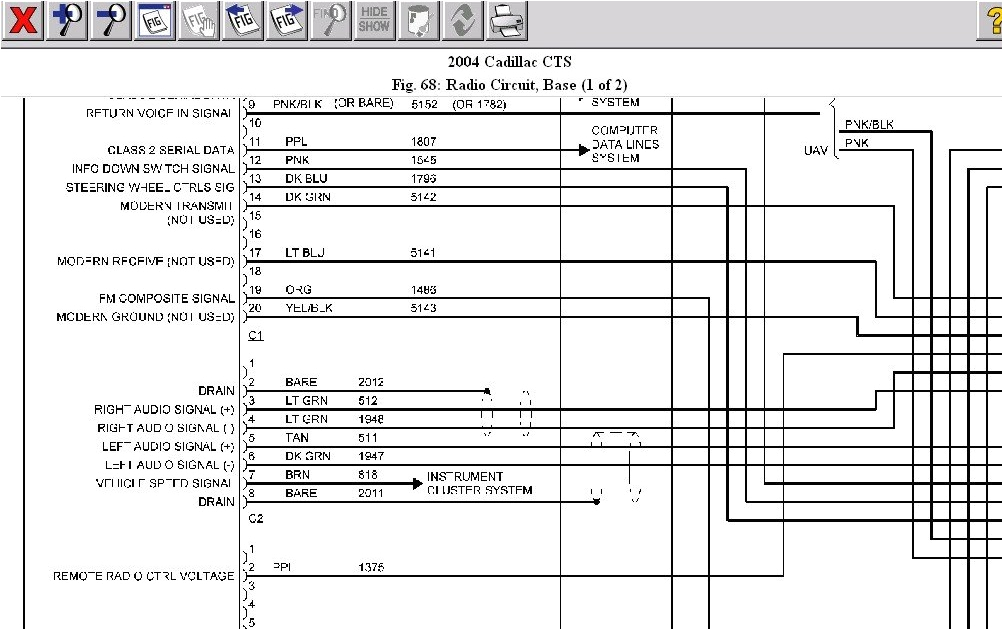
Task: Go to the next figure using the right-arrow FIG icon
Action: pyautogui.click(x=286, y=20)
